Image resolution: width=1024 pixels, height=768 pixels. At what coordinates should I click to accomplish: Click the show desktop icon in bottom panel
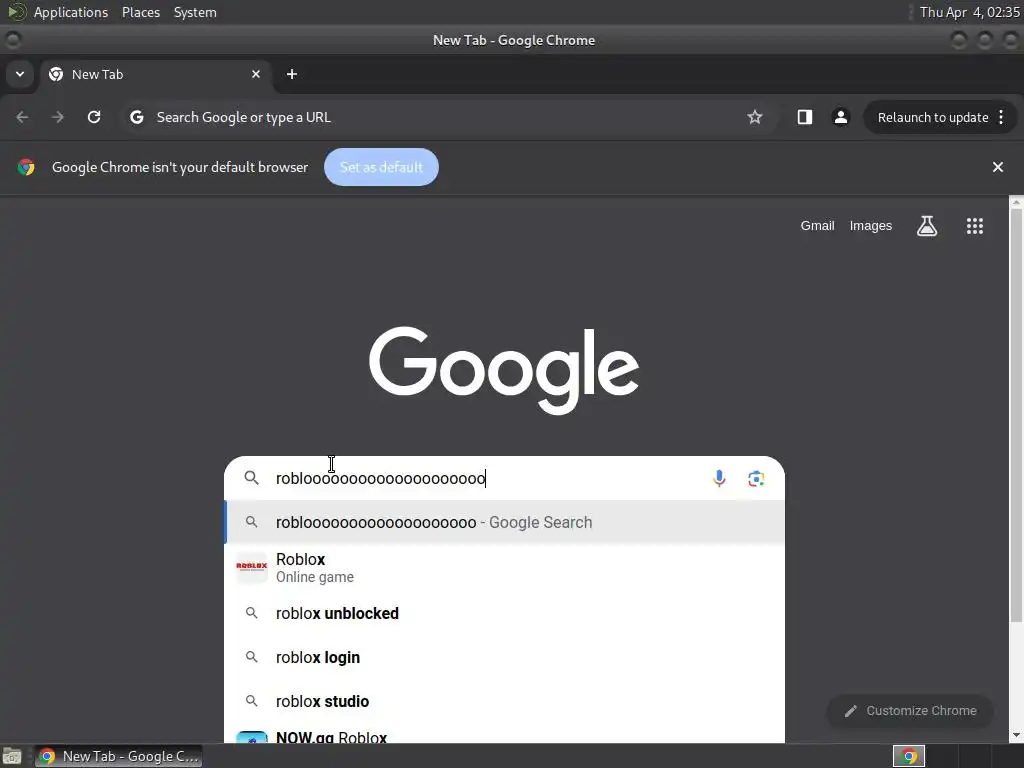pyautogui.click(x=12, y=756)
